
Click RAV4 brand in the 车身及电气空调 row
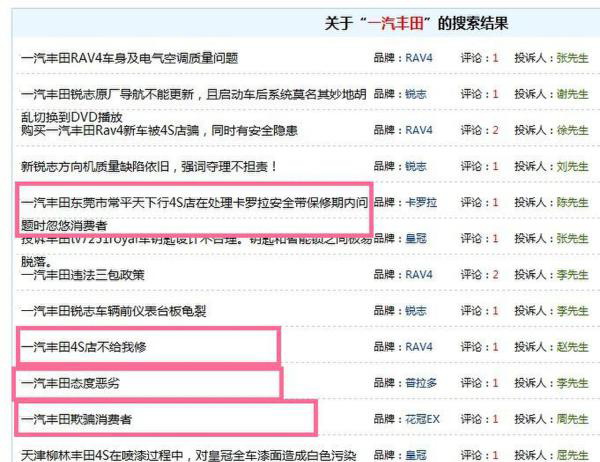pyautogui.click(x=419, y=58)
